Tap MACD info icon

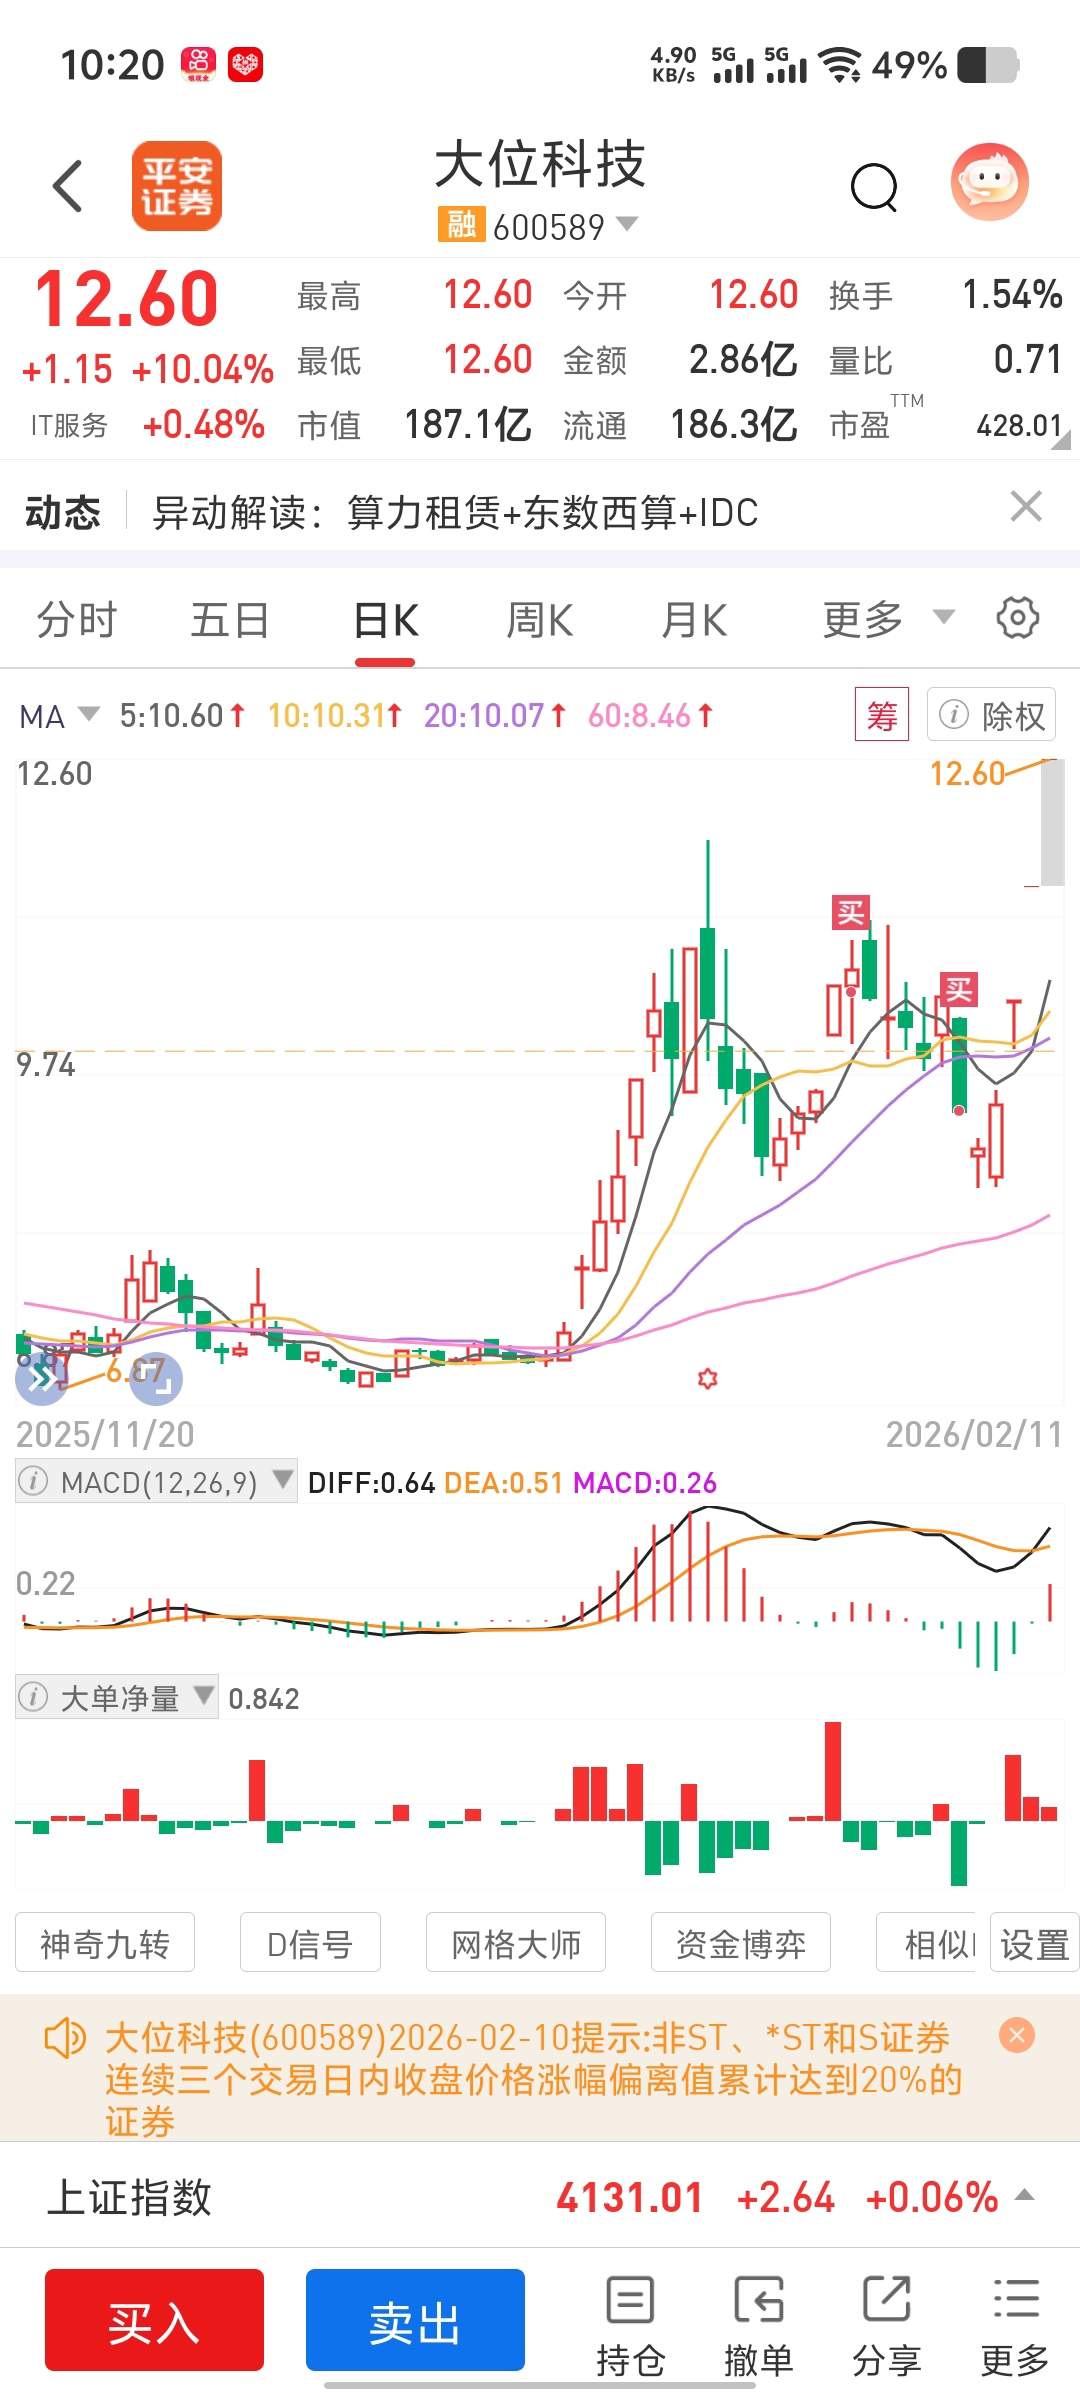34,1481
